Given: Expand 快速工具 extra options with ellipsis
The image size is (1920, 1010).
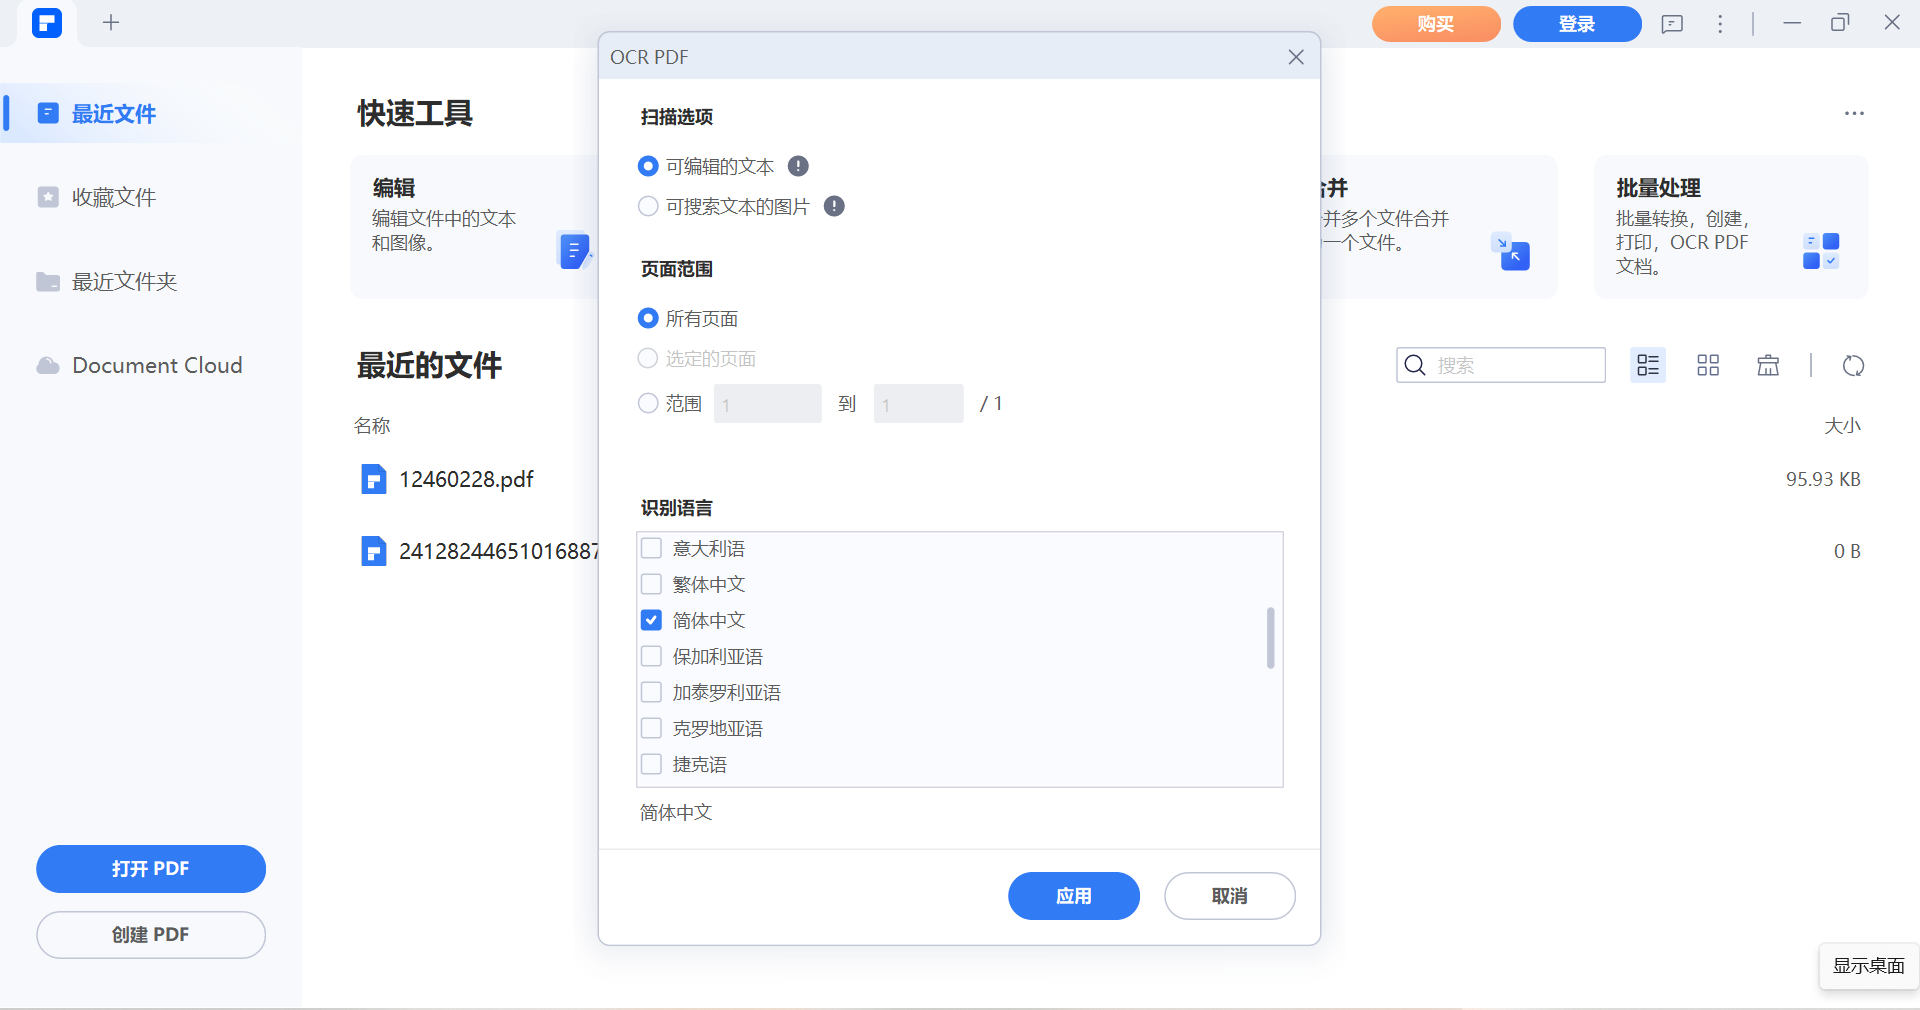Looking at the screenshot, I should tap(1854, 113).
